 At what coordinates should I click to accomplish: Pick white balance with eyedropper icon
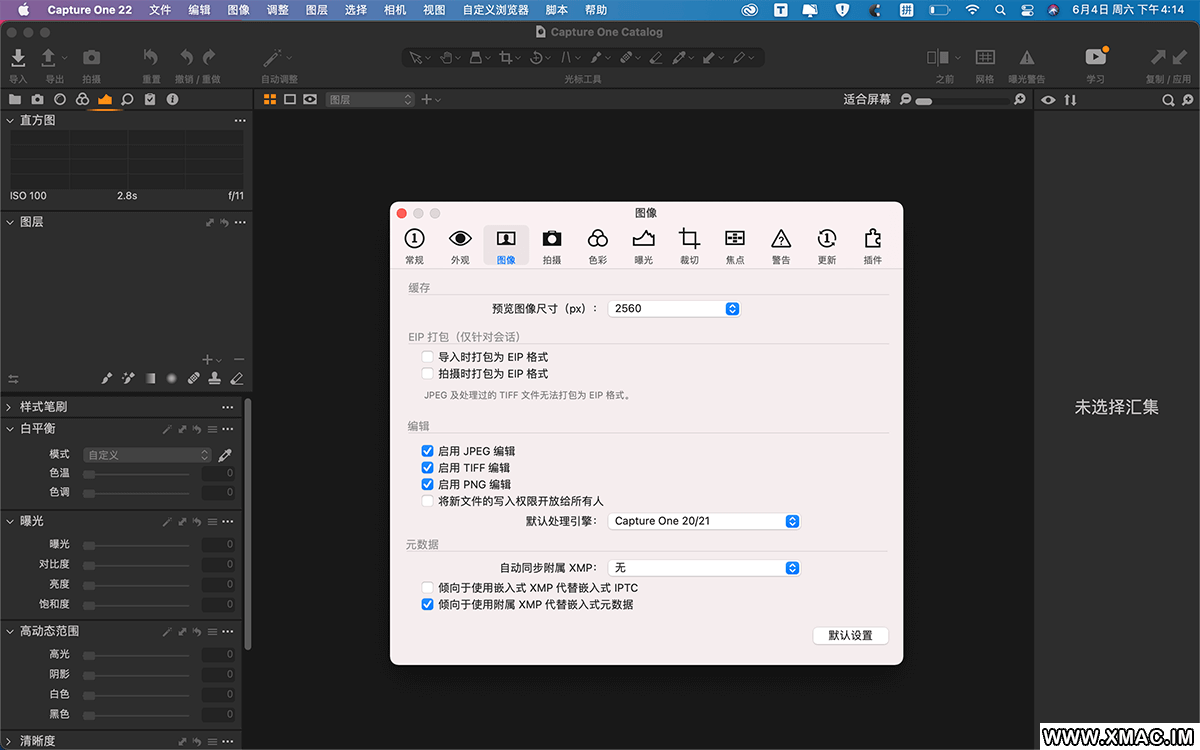pyautogui.click(x=225, y=455)
